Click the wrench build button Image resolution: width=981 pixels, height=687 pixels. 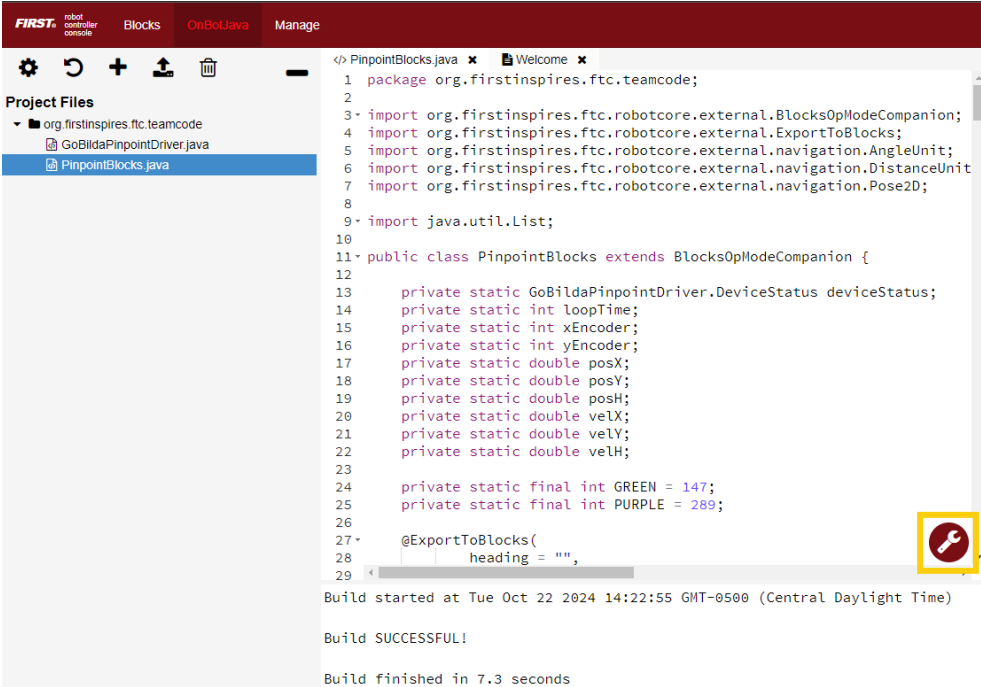coord(947,543)
